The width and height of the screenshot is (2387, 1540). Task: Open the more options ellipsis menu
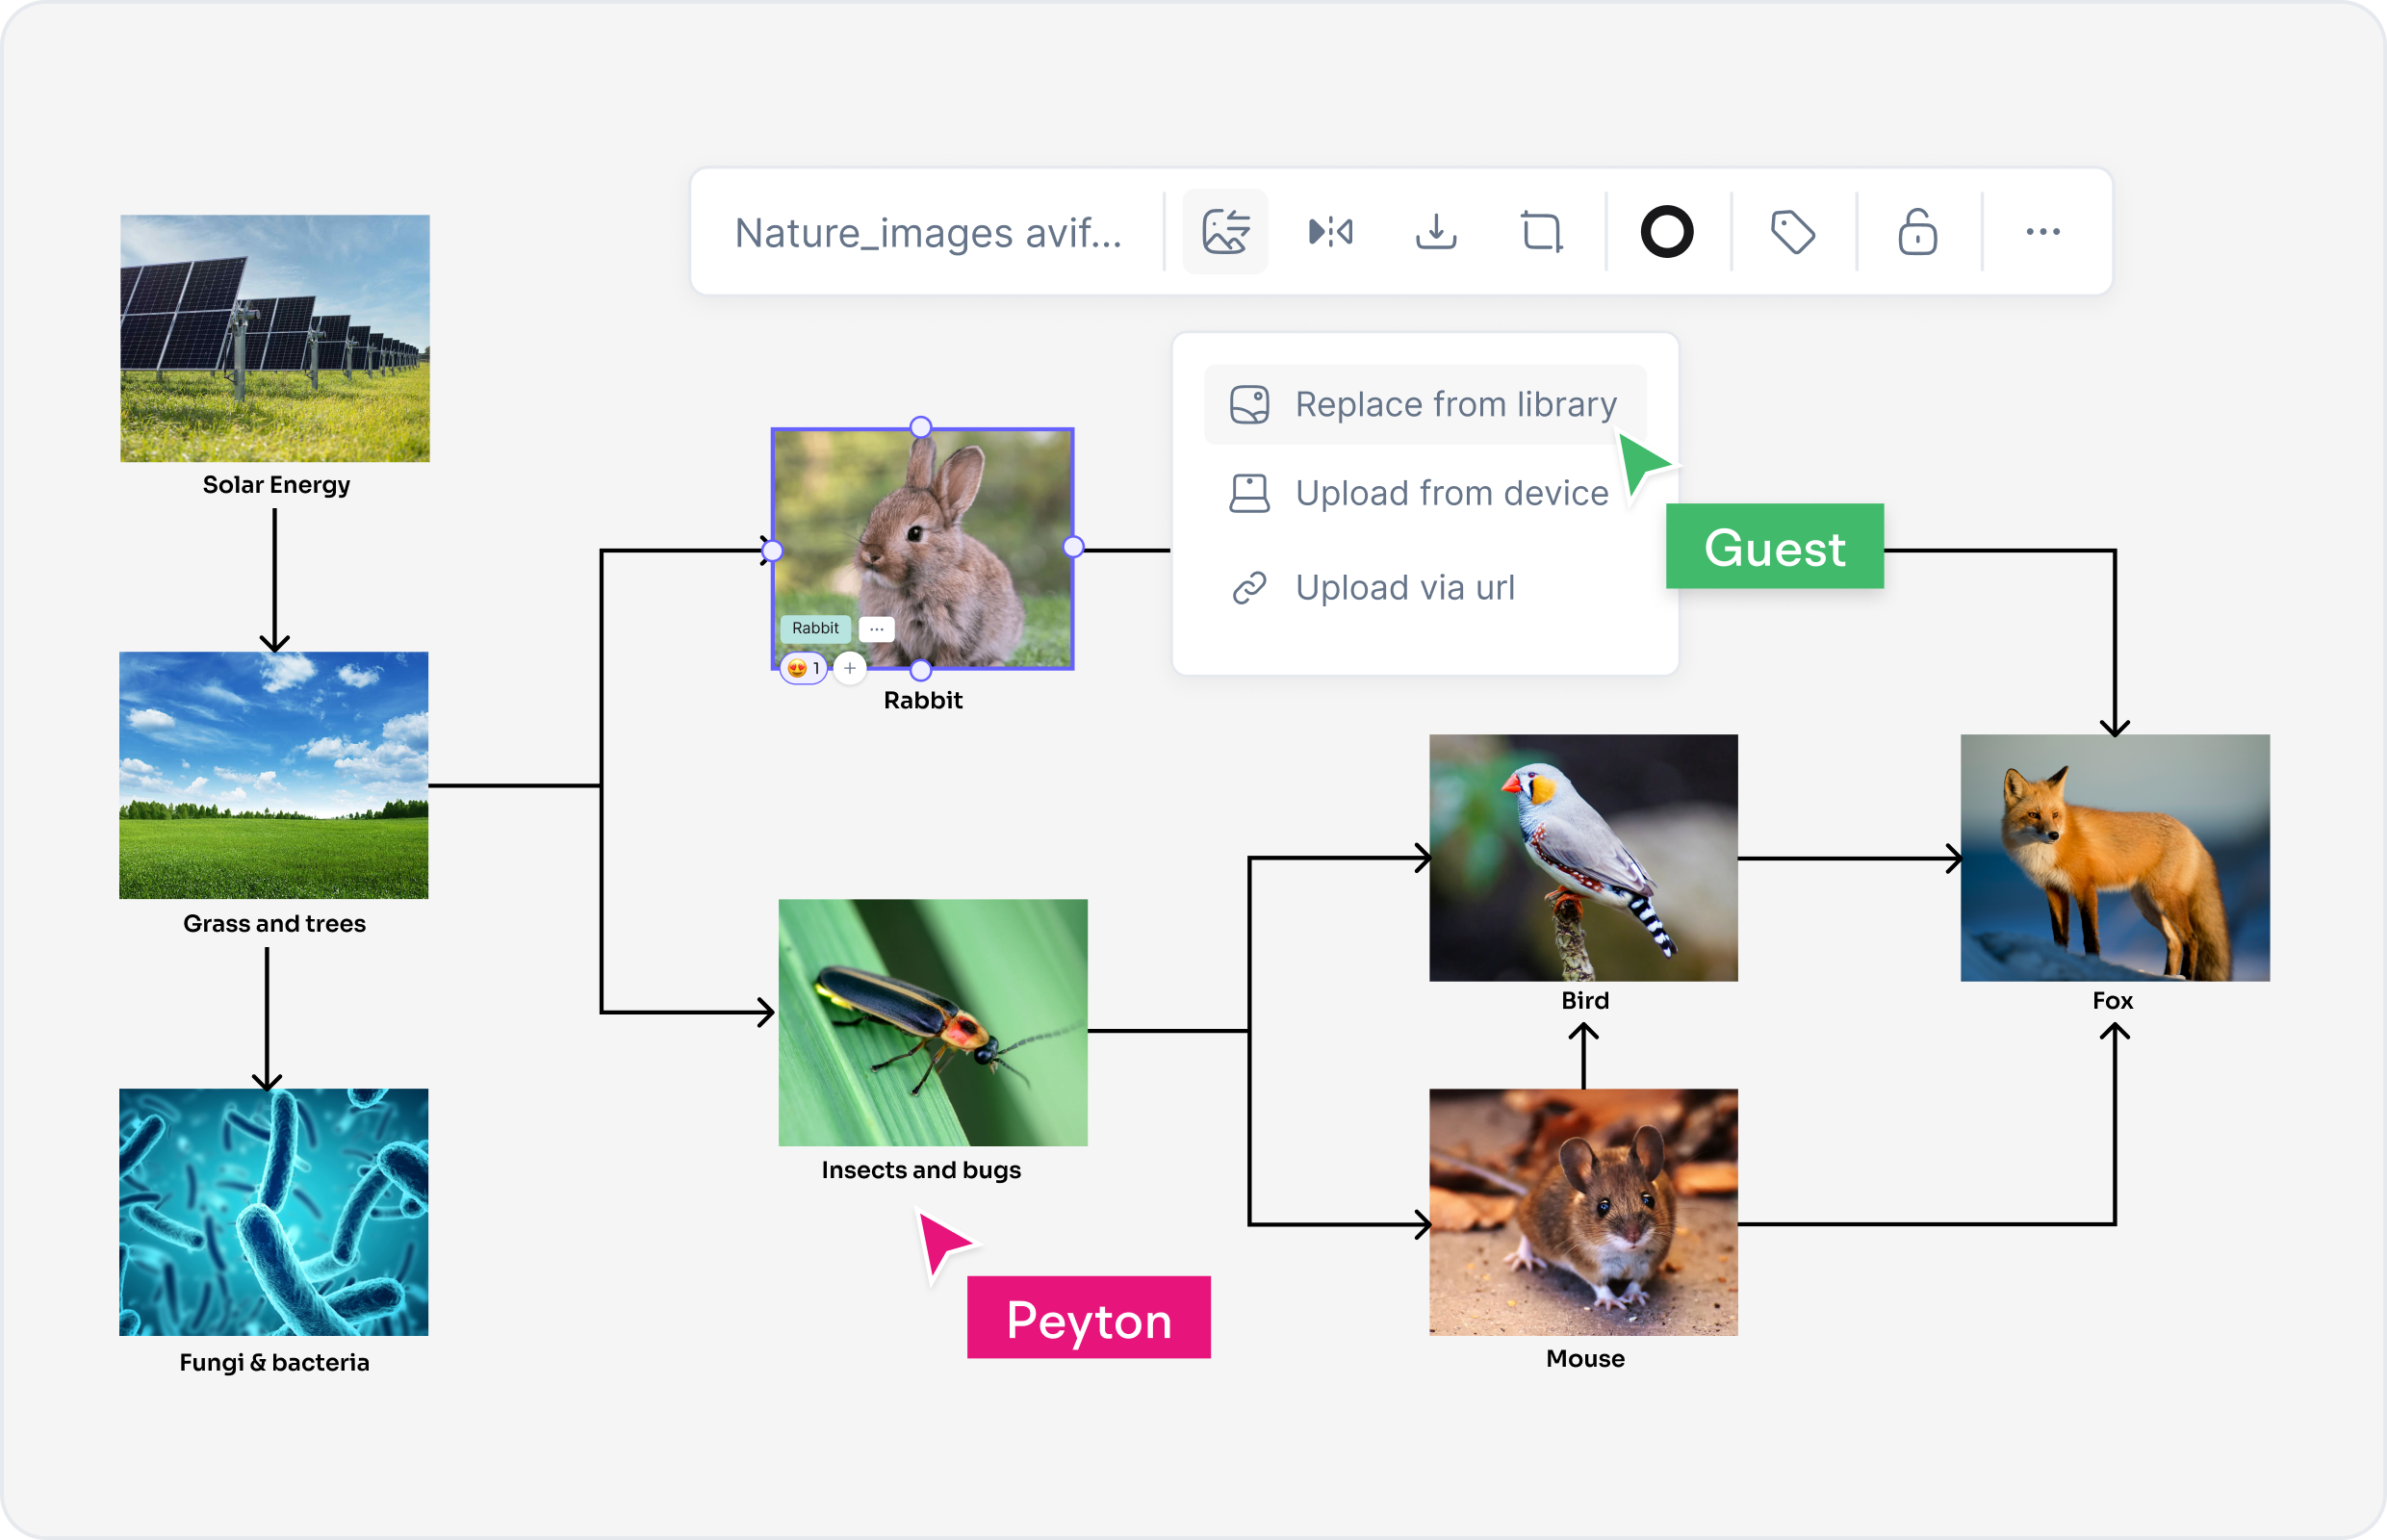click(x=2043, y=232)
